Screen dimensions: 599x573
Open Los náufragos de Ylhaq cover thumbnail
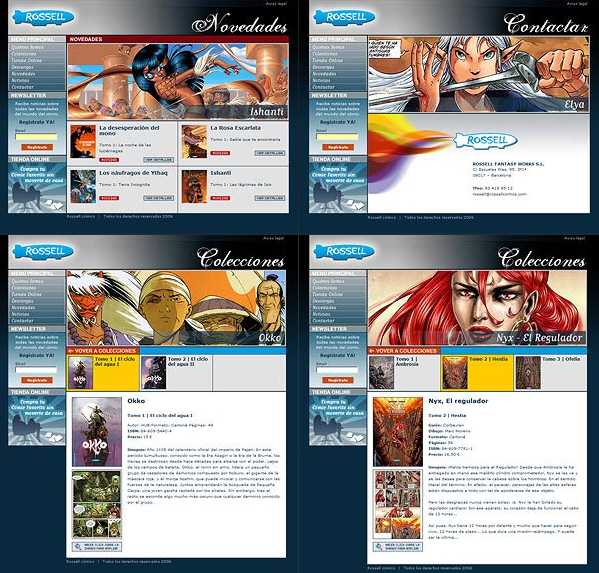point(83,186)
